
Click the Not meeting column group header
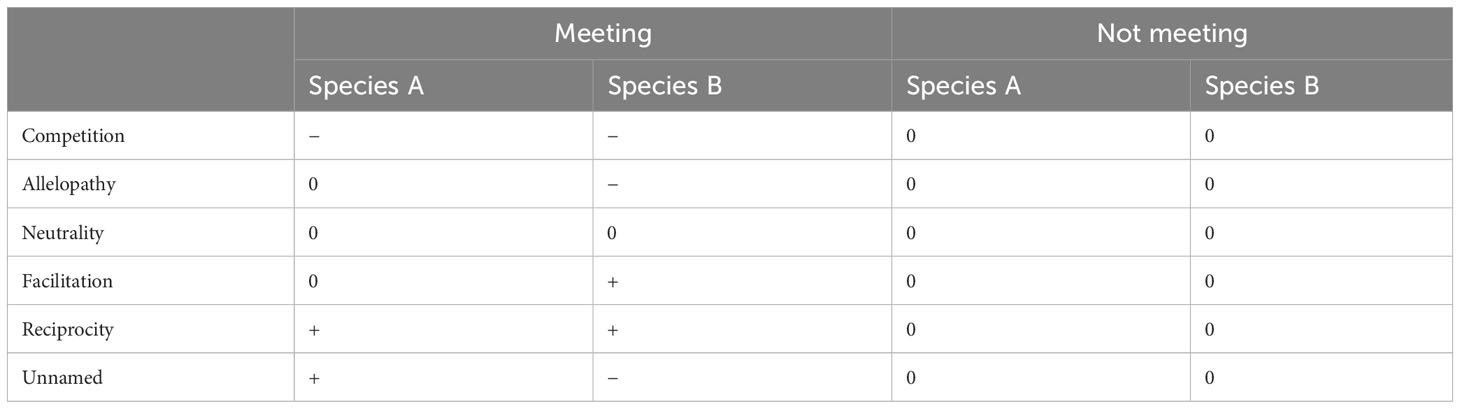[1172, 34]
